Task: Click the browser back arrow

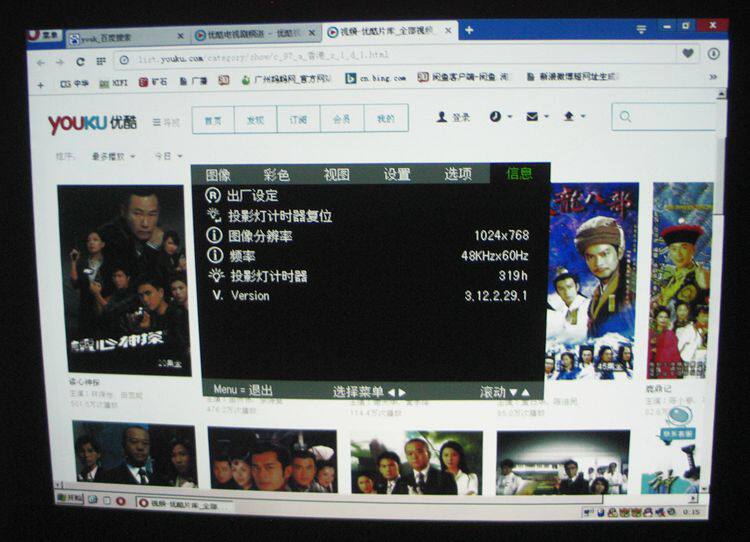Action: (x=41, y=62)
